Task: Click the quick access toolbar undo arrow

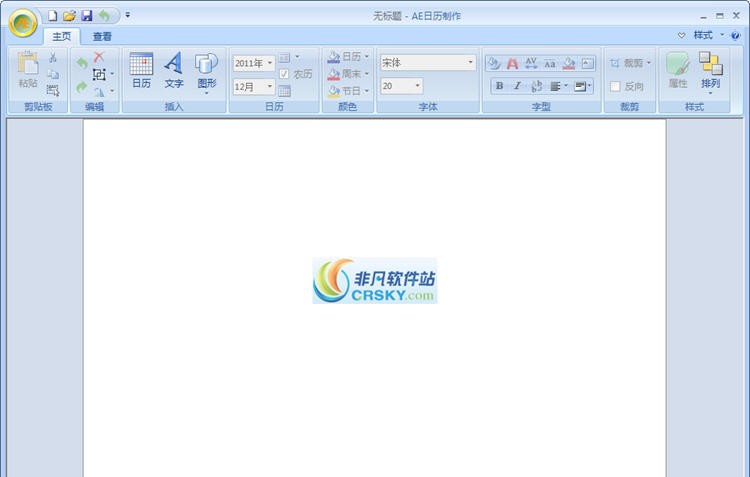Action: click(x=104, y=16)
